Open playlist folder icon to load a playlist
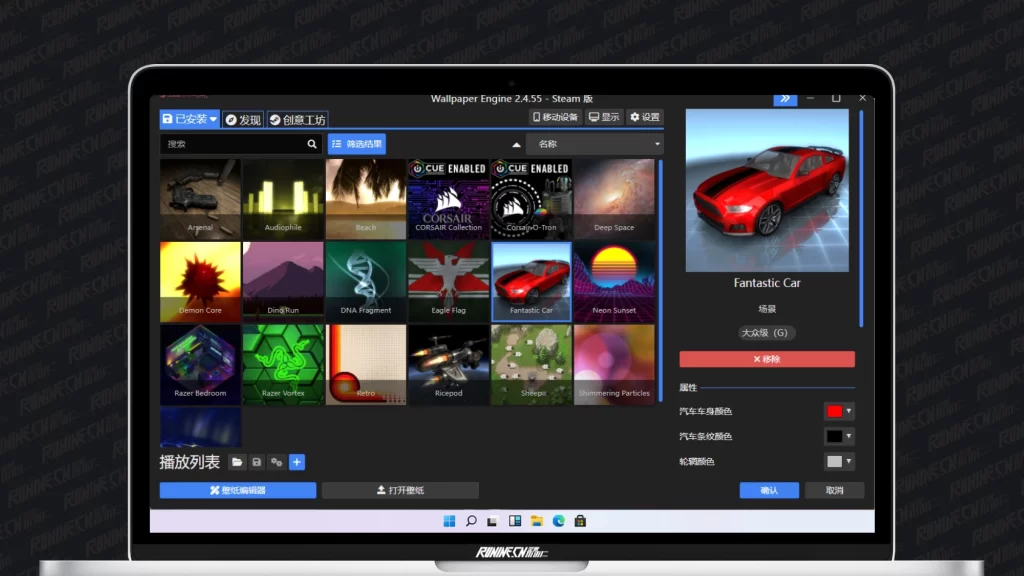The height and width of the screenshot is (576, 1024). coord(237,462)
